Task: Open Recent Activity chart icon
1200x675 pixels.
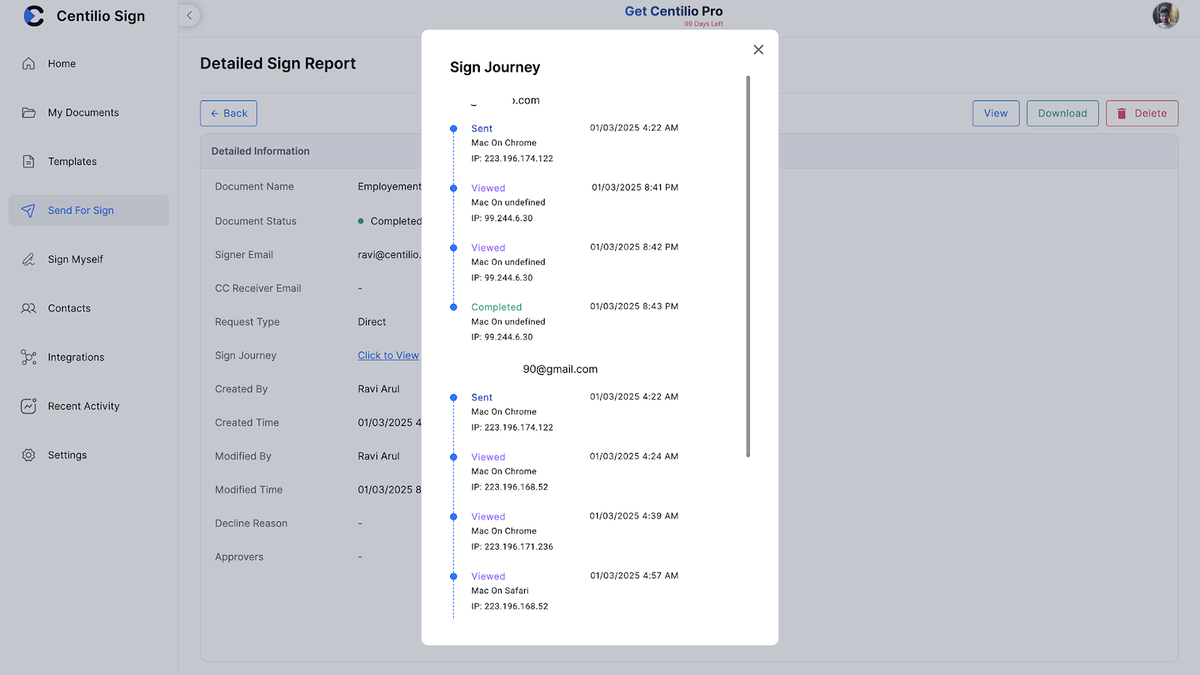Action: click(x=29, y=407)
